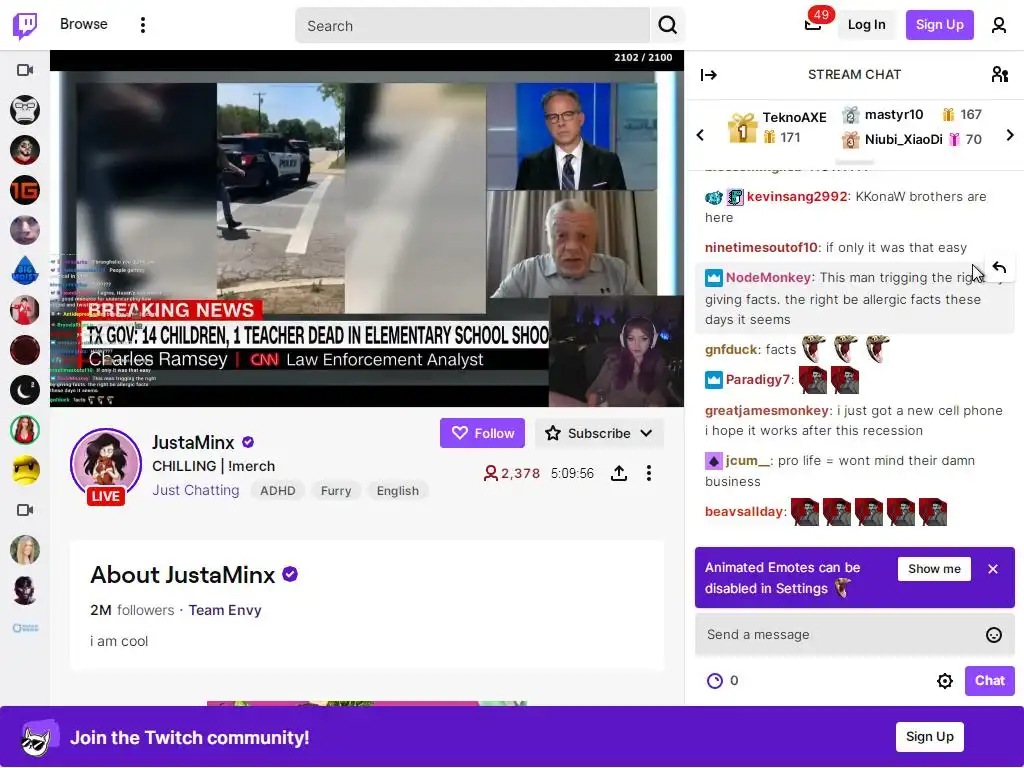
Task: Click the top Sign Up button
Action: [x=939, y=25]
